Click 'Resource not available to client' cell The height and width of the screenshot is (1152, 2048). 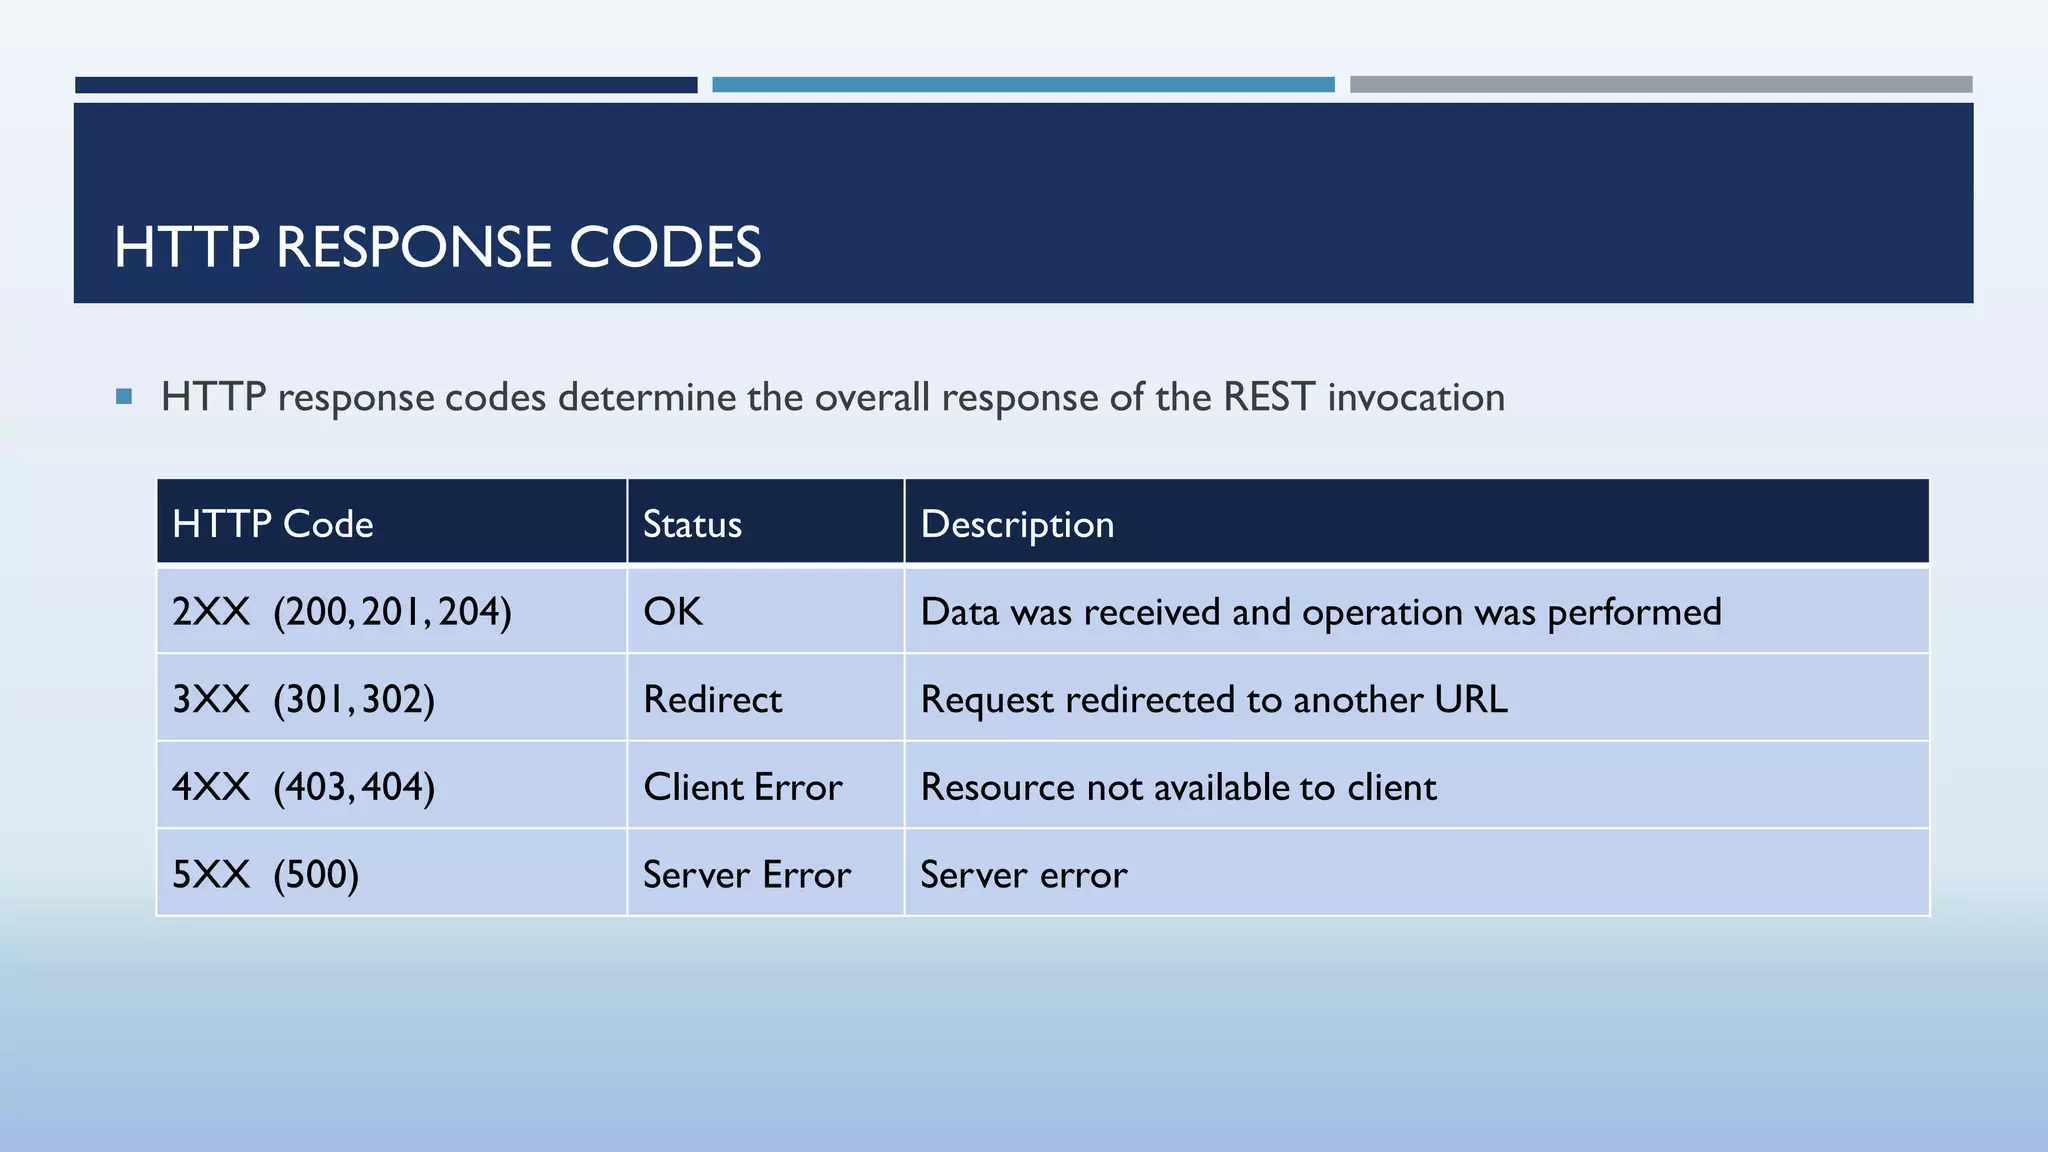(1417, 785)
